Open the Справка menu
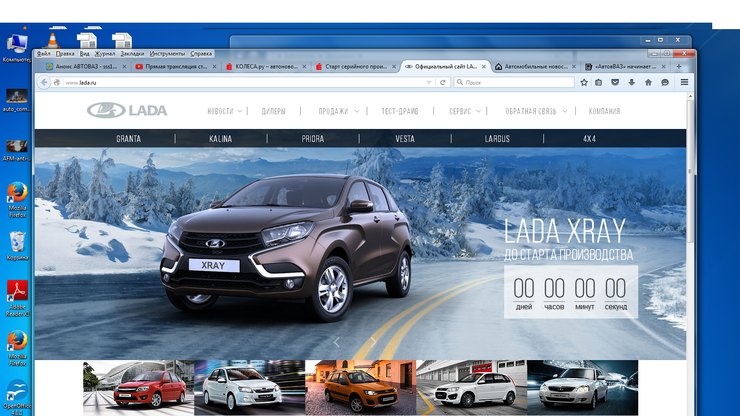The width and height of the screenshot is (740, 416). point(201,53)
